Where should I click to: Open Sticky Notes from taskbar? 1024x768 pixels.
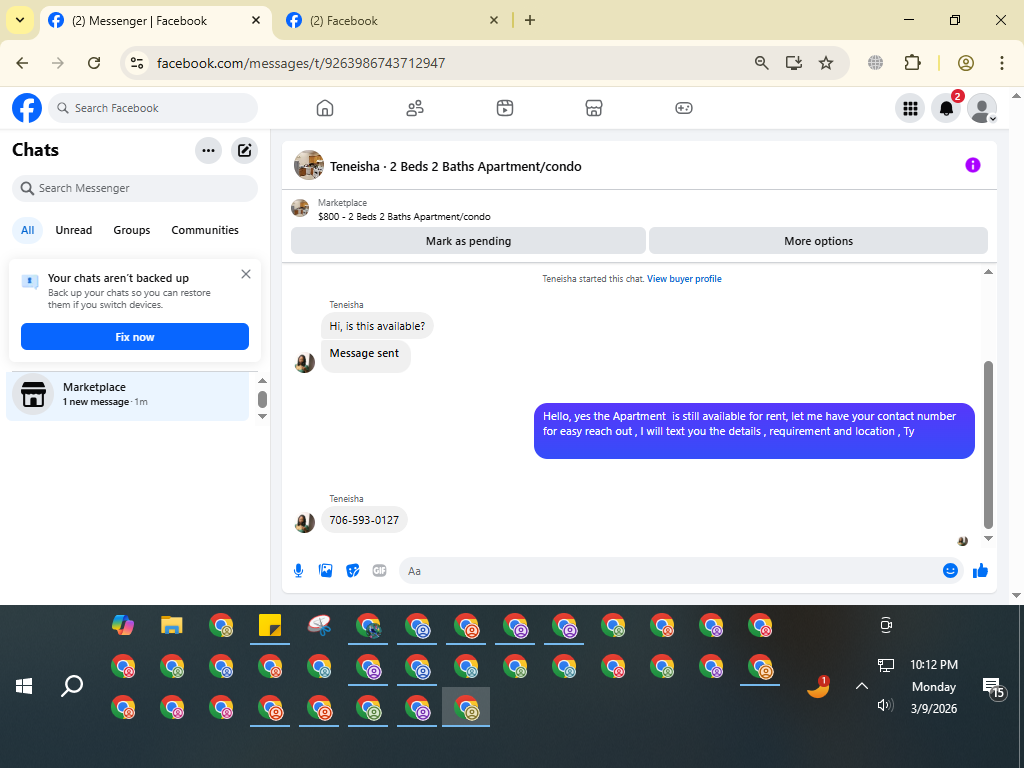coord(270,625)
